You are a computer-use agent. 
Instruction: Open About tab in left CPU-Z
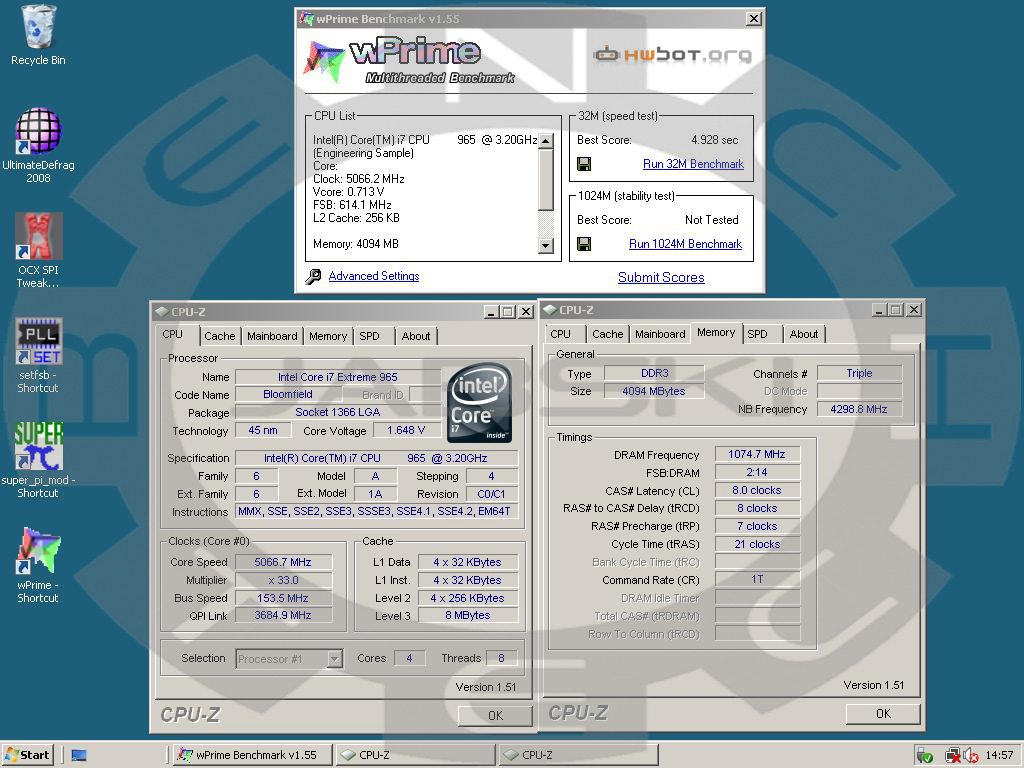(x=415, y=336)
